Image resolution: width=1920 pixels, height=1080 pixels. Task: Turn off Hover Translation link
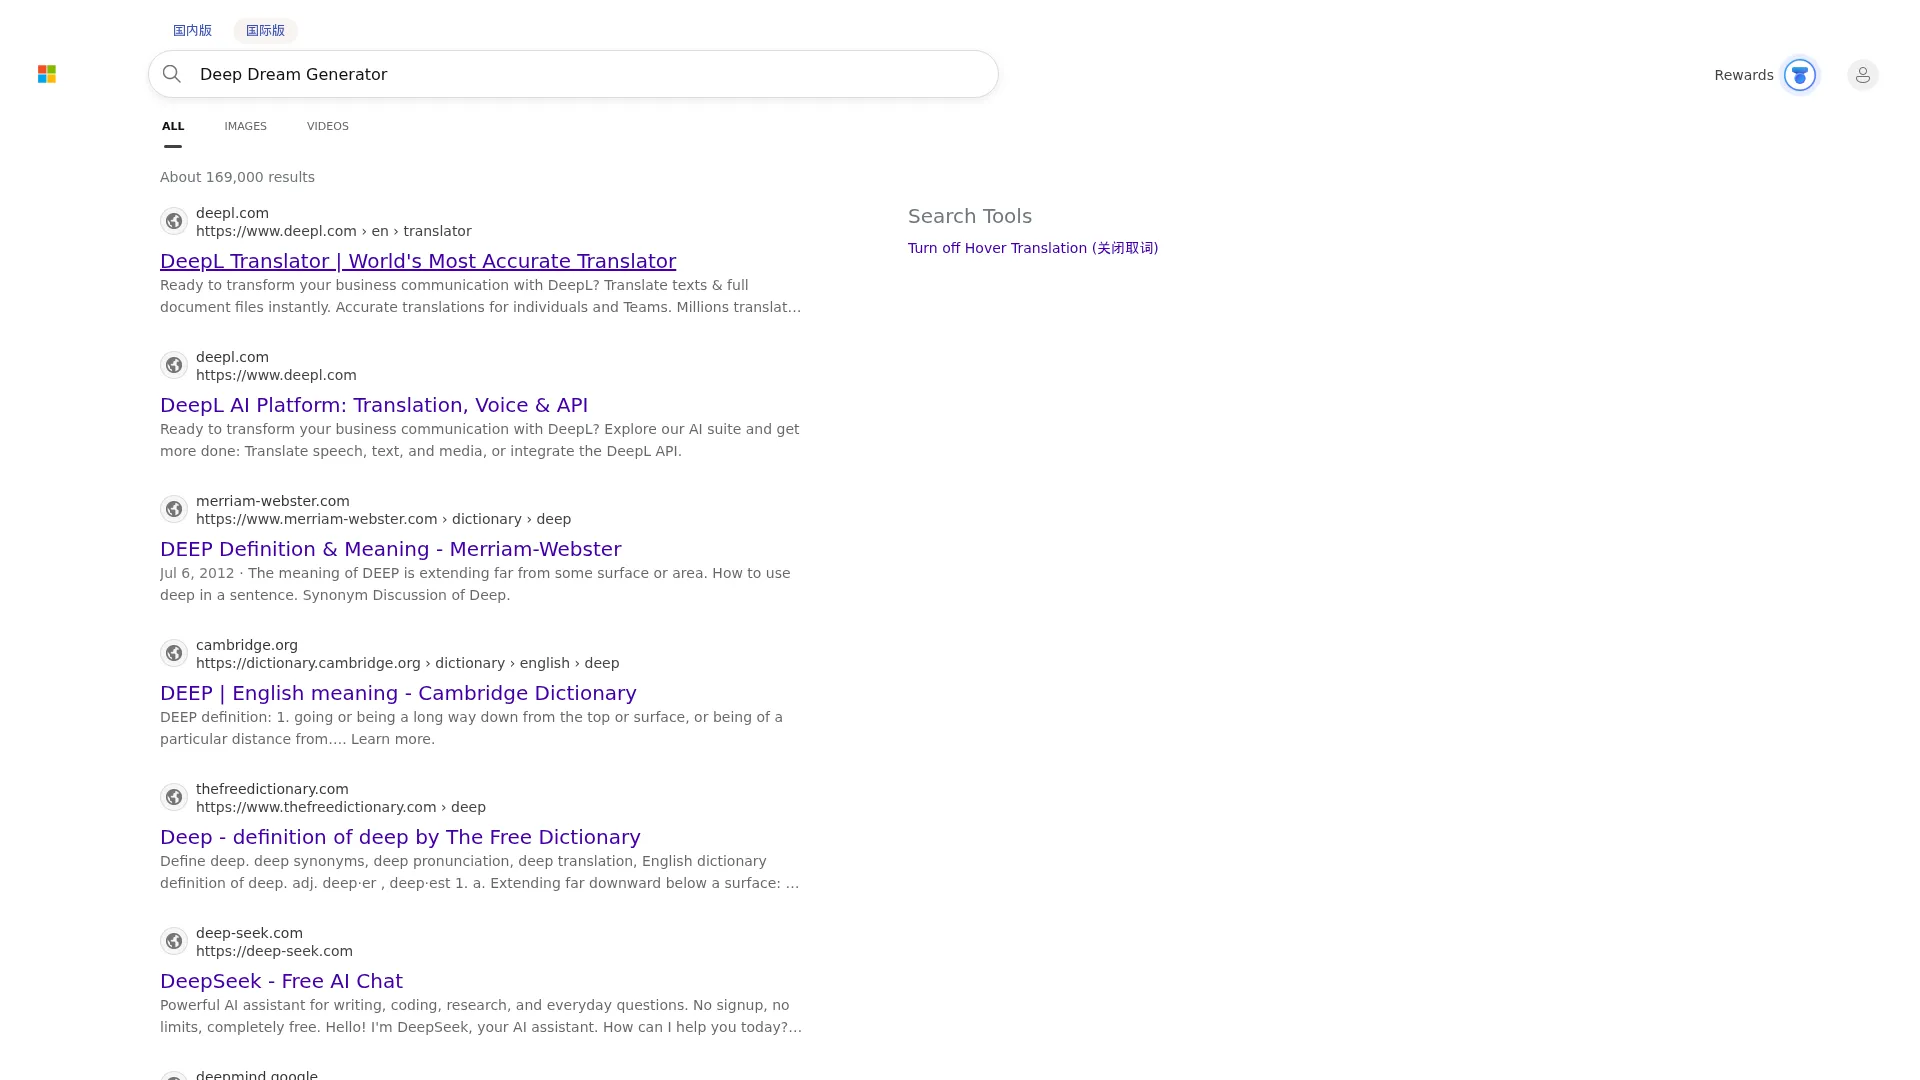pyautogui.click(x=1033, y=248)
